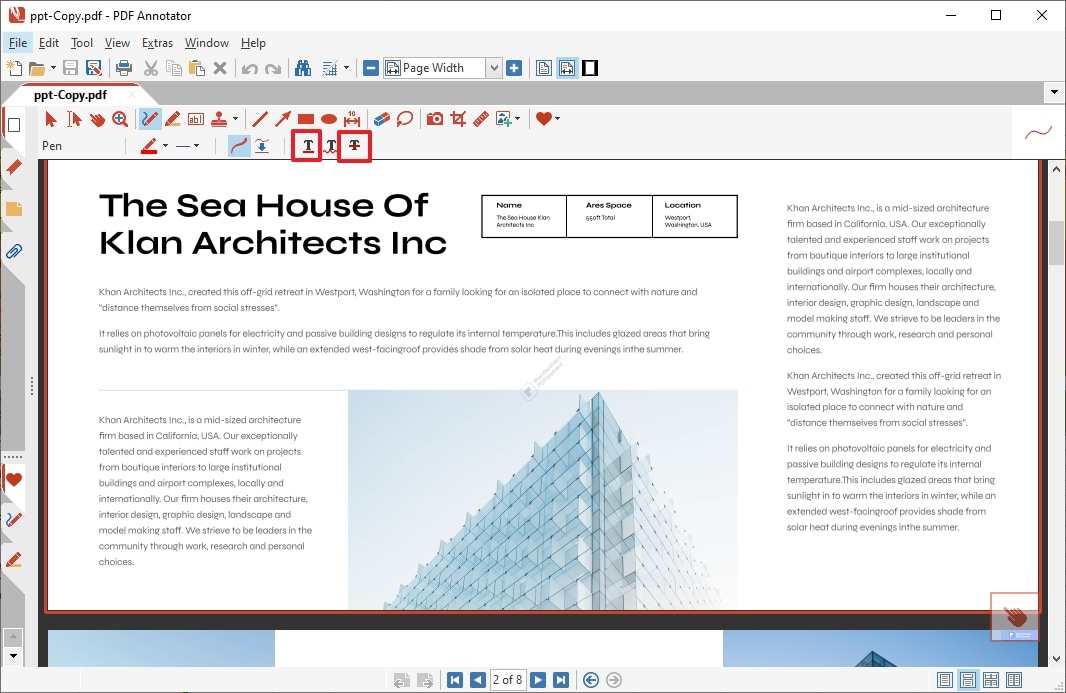Click the Undo arrow
The height and width of the screenshot is (693, 1066).
[x=250, y=68]
